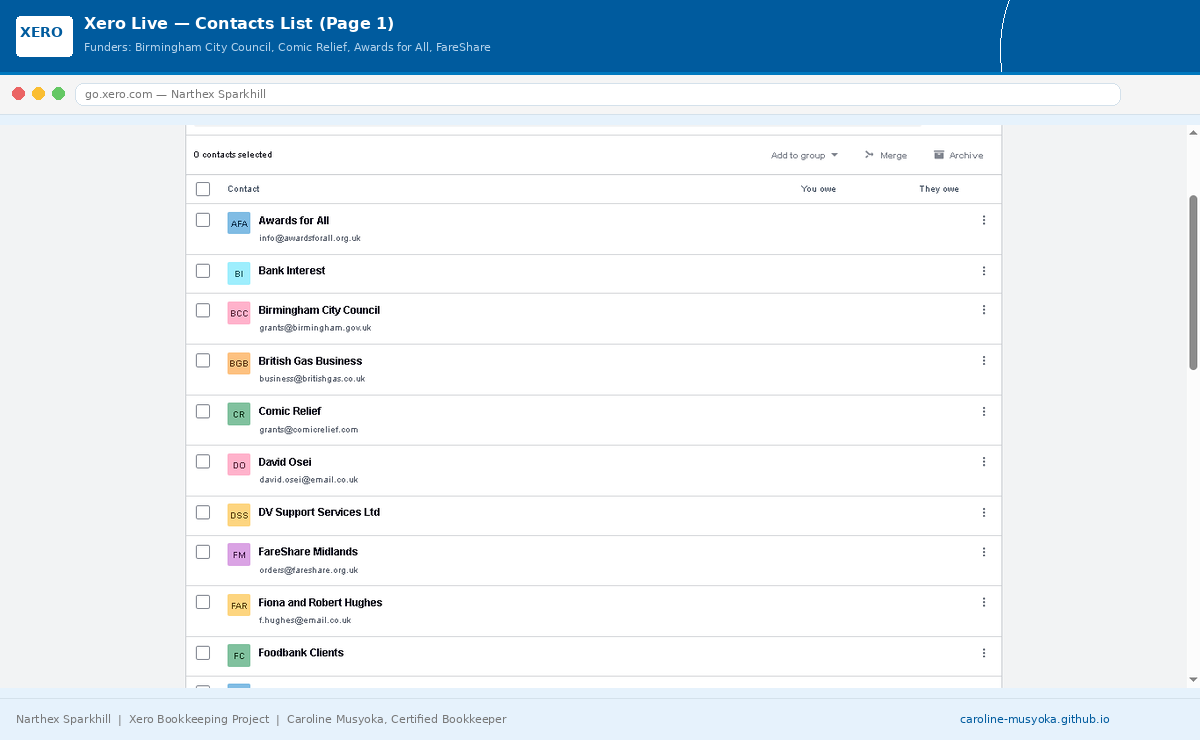Screen dimensions: 1200x740
Task: Open row options menu for DV Support Services Ltd
Action: (x=984, y=513)
